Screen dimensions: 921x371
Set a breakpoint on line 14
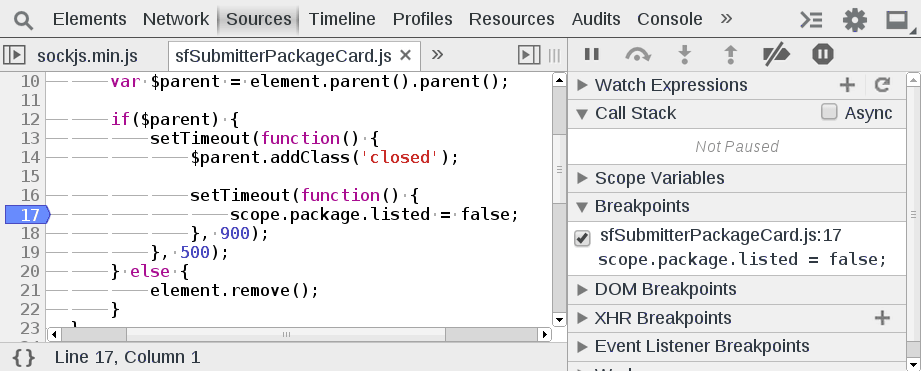tap(30, 157)
